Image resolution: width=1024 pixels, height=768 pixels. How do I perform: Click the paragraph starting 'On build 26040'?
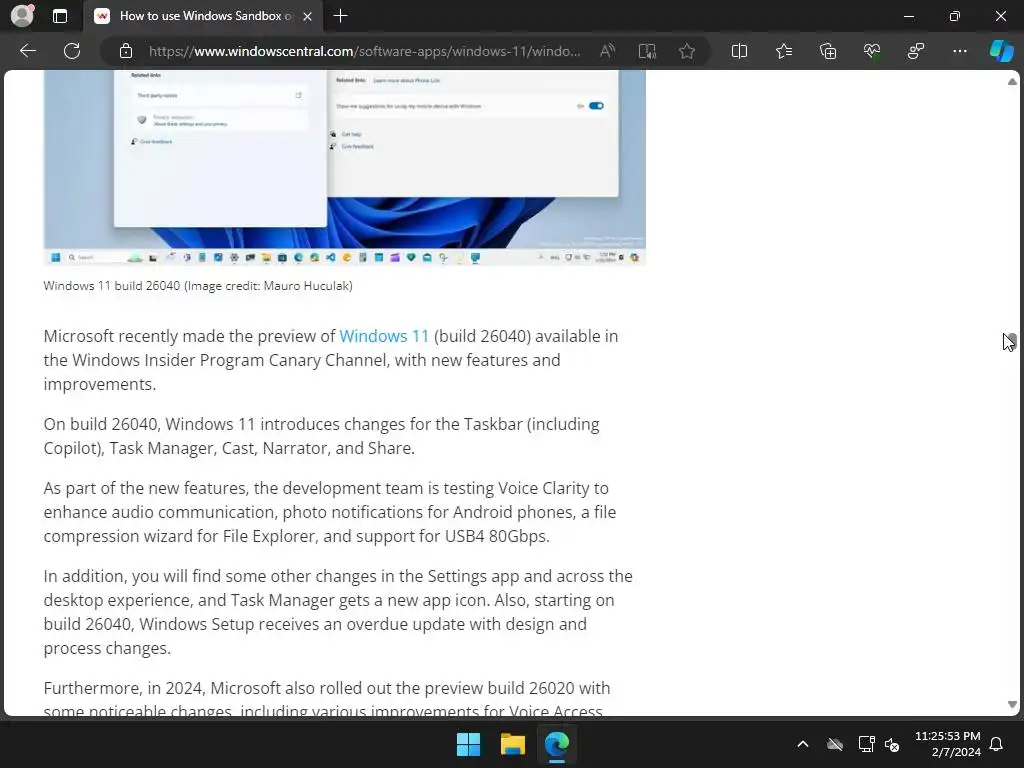322,436
